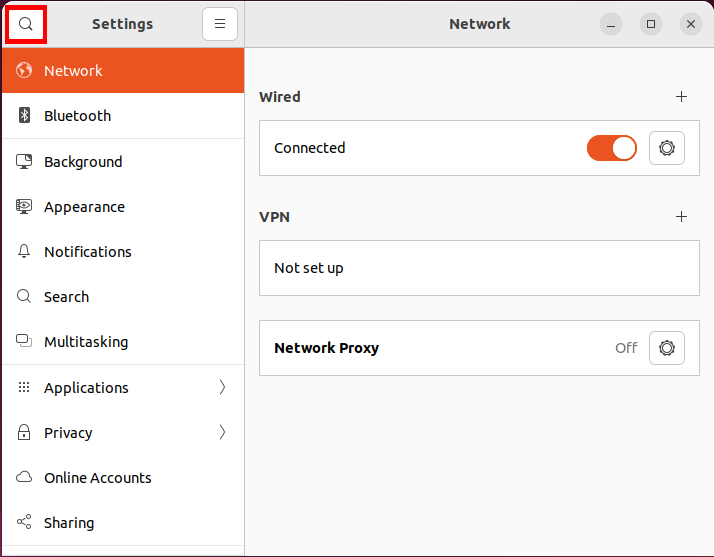Click the Search magnifier icon in sidebar list
714x557 pixels.
[24, 296]
